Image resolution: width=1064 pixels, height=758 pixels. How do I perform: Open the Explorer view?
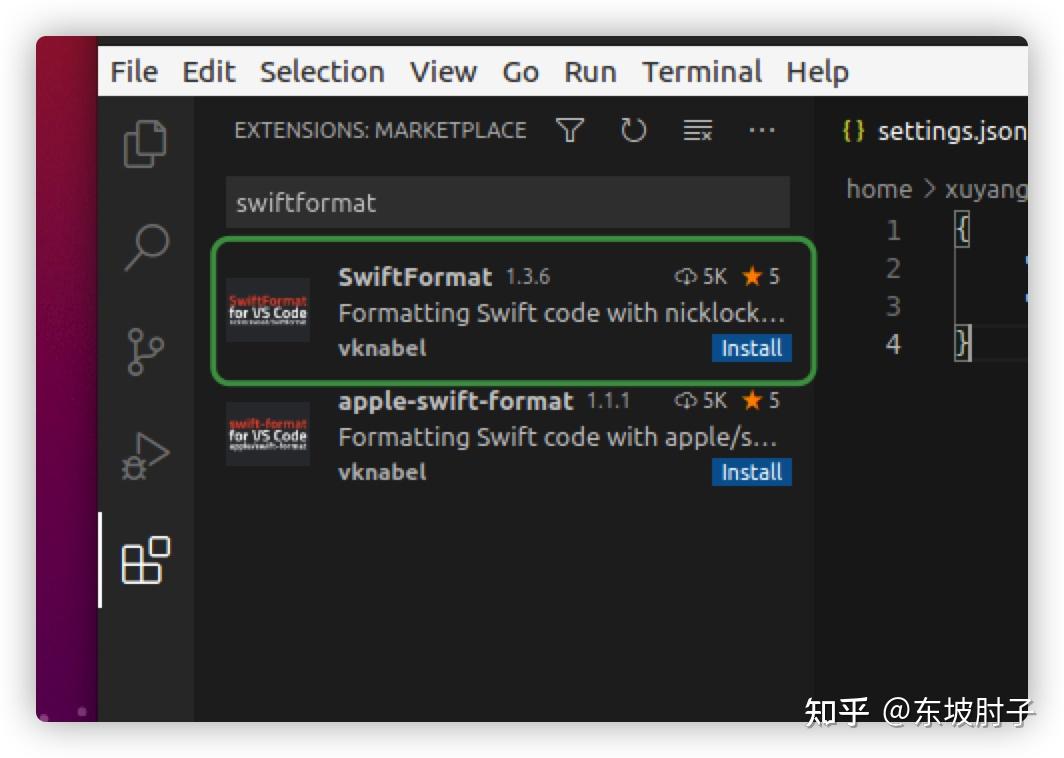145,142
